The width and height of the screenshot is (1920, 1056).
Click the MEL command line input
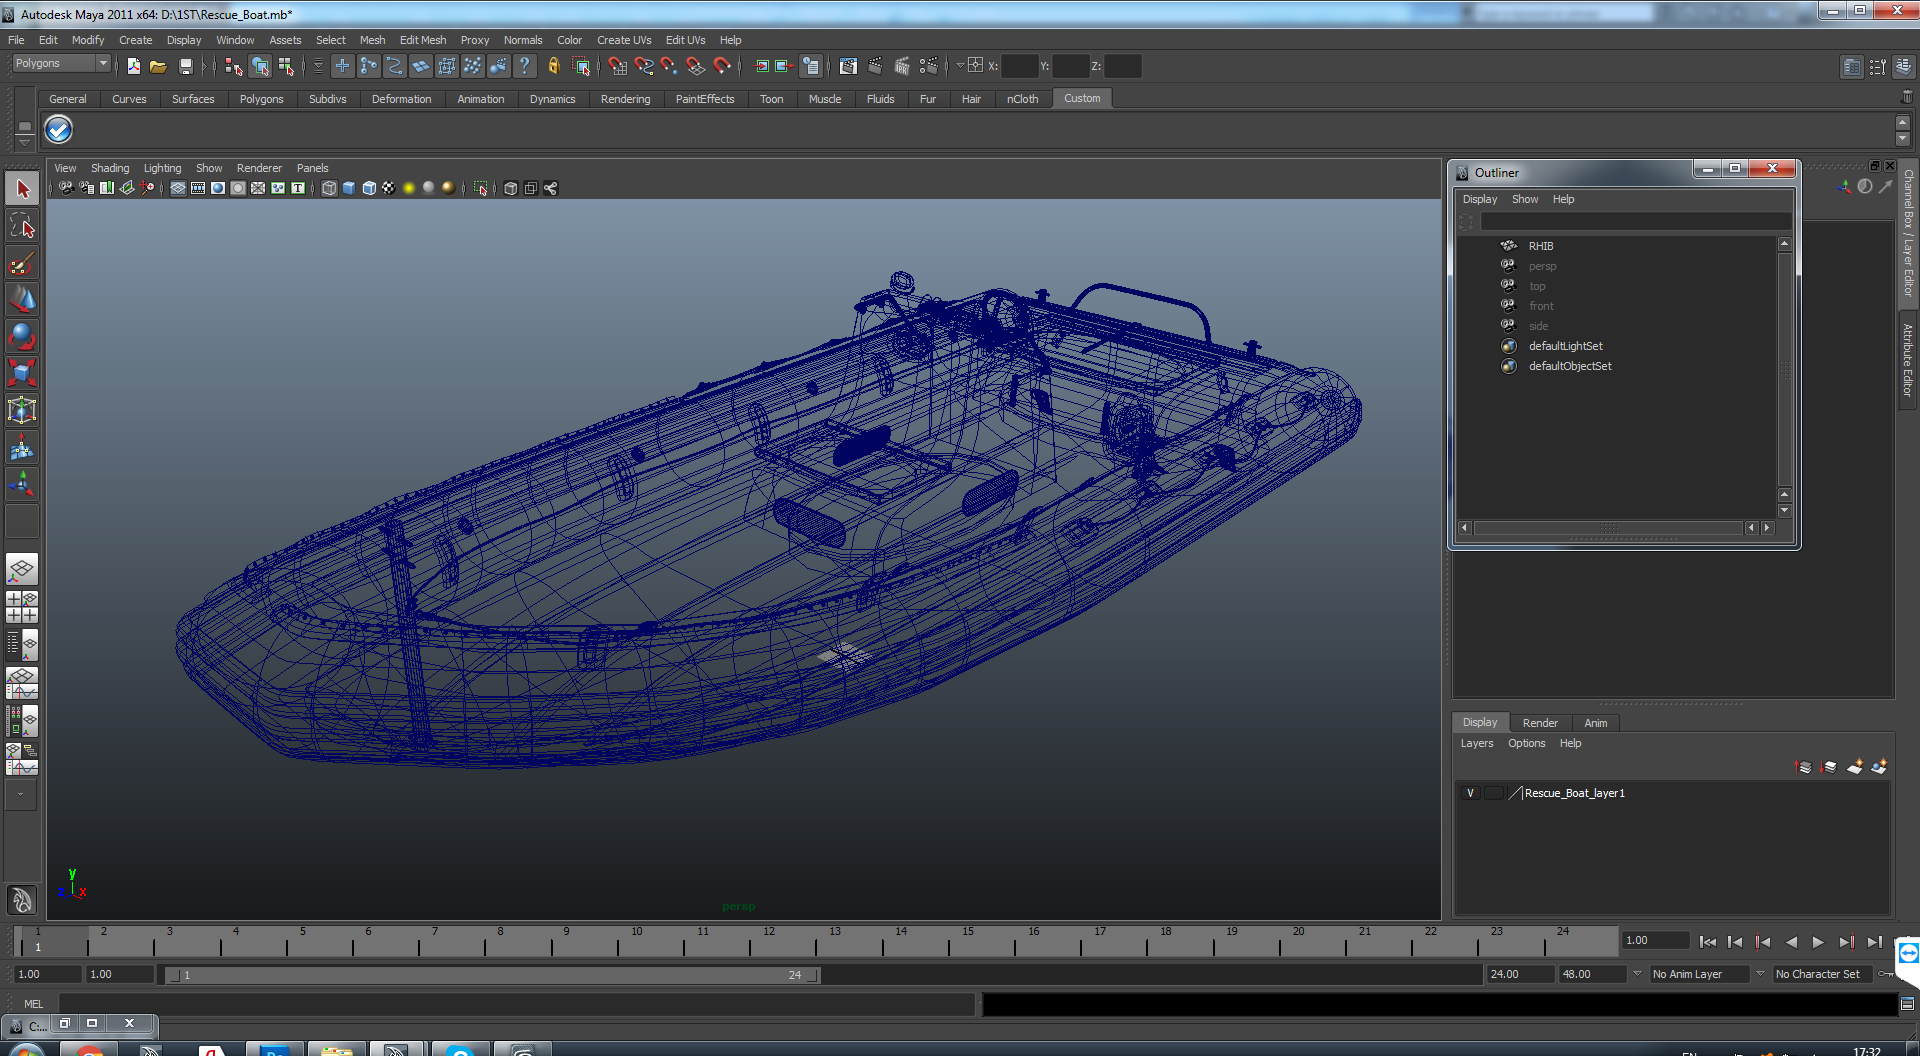pyautogui.click(x=515, y=1004)
